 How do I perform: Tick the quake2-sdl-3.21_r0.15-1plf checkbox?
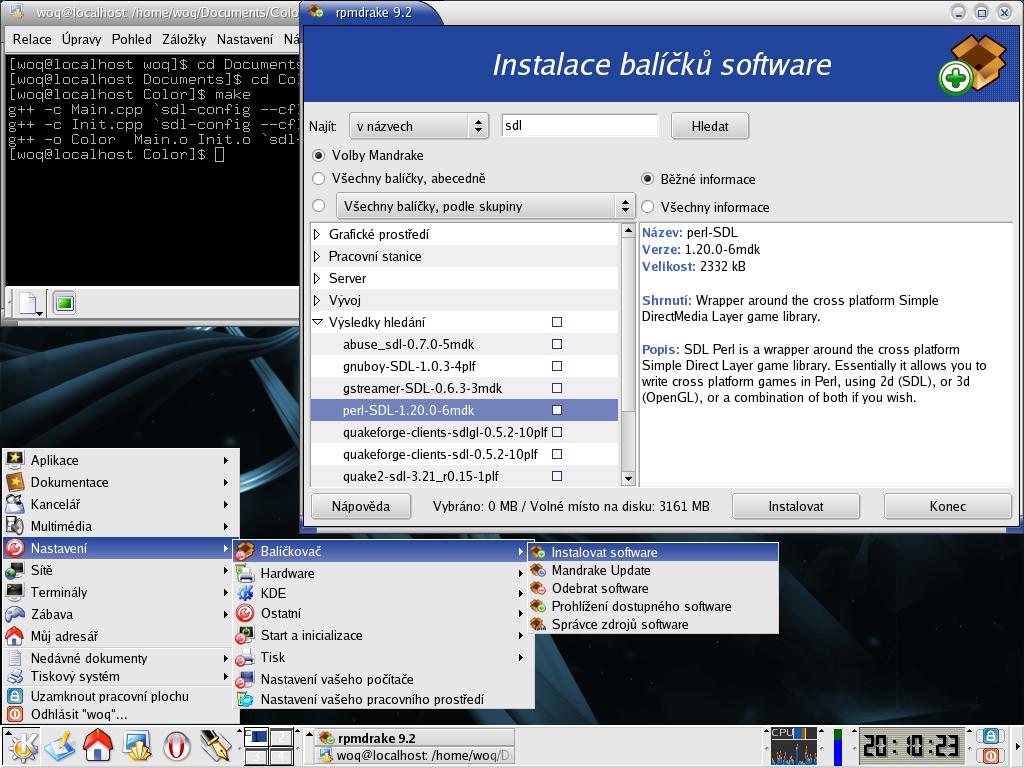click(x=557, y=476)
